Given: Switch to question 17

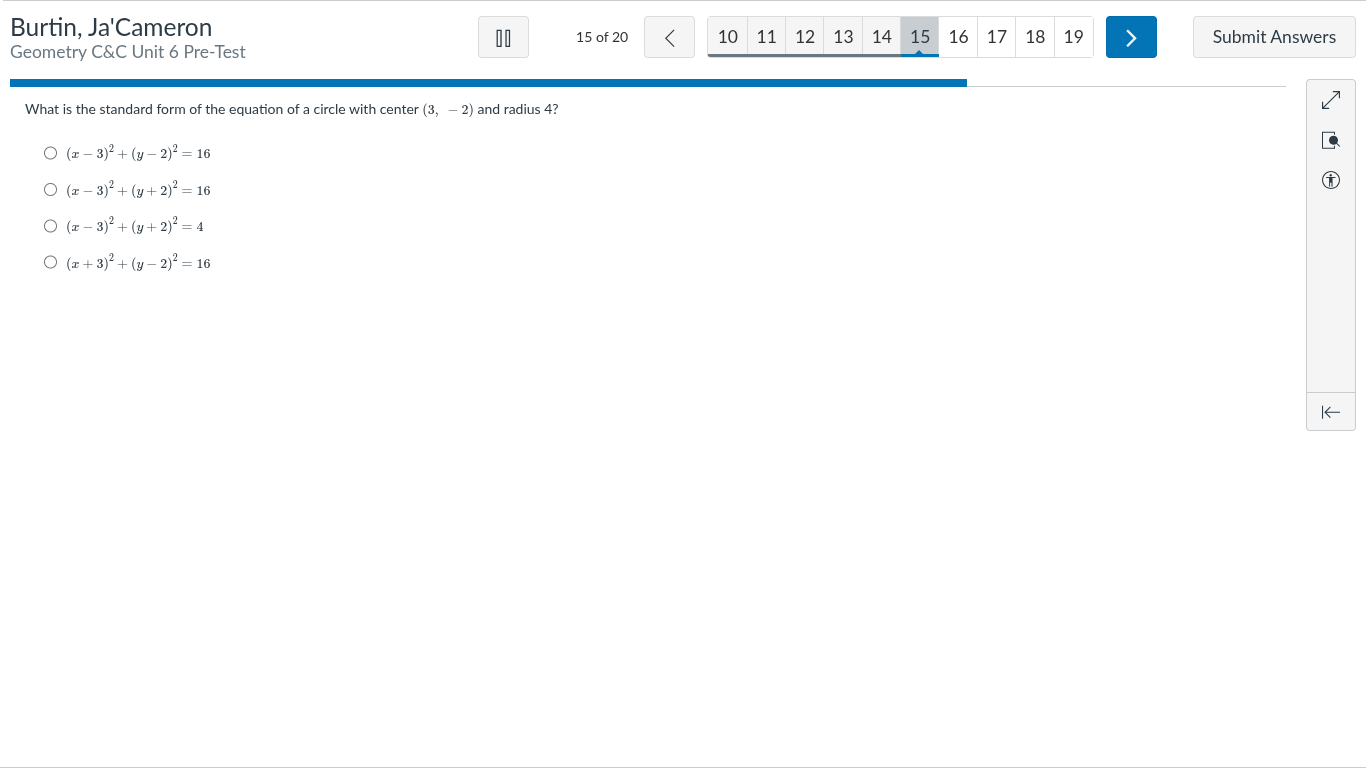Looking at the screenshot, I should coord(996,37).
